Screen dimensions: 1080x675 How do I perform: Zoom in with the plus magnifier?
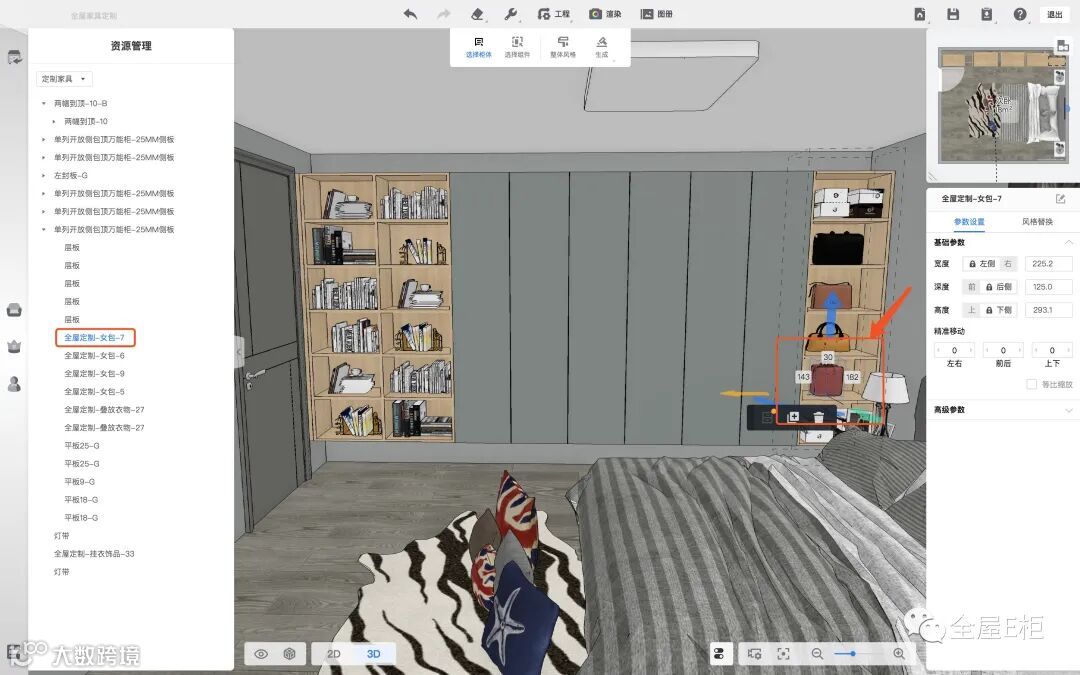(899, 654)
